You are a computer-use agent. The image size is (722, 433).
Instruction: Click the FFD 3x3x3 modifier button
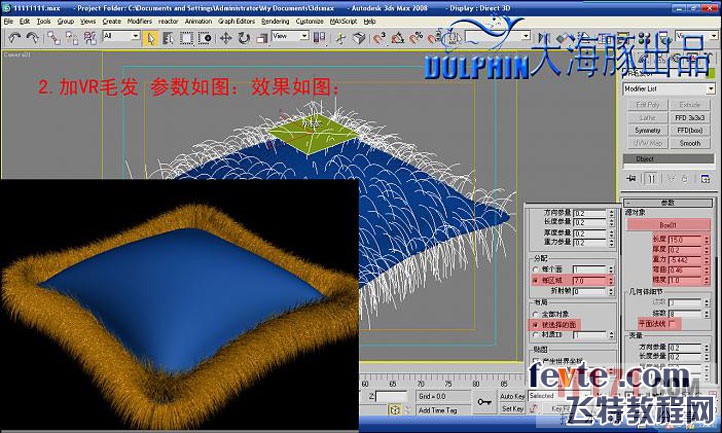[689, 118]
